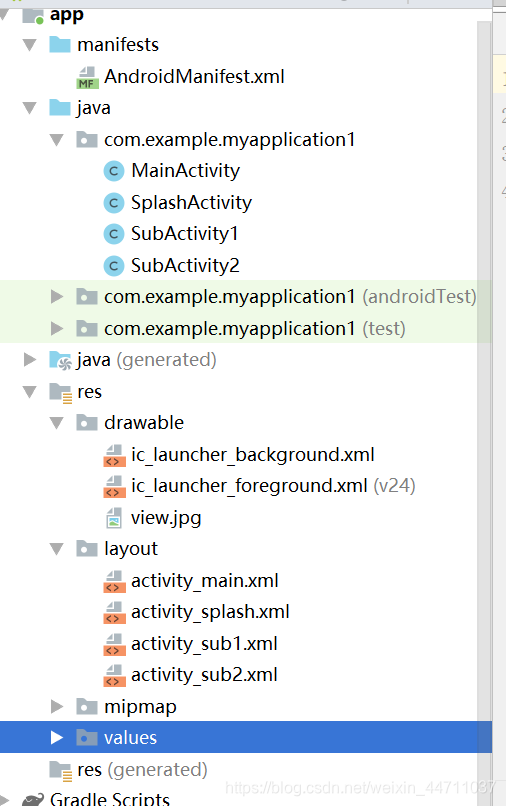Click the values folder icon
The image size is (506, 806).
point(87,738)
